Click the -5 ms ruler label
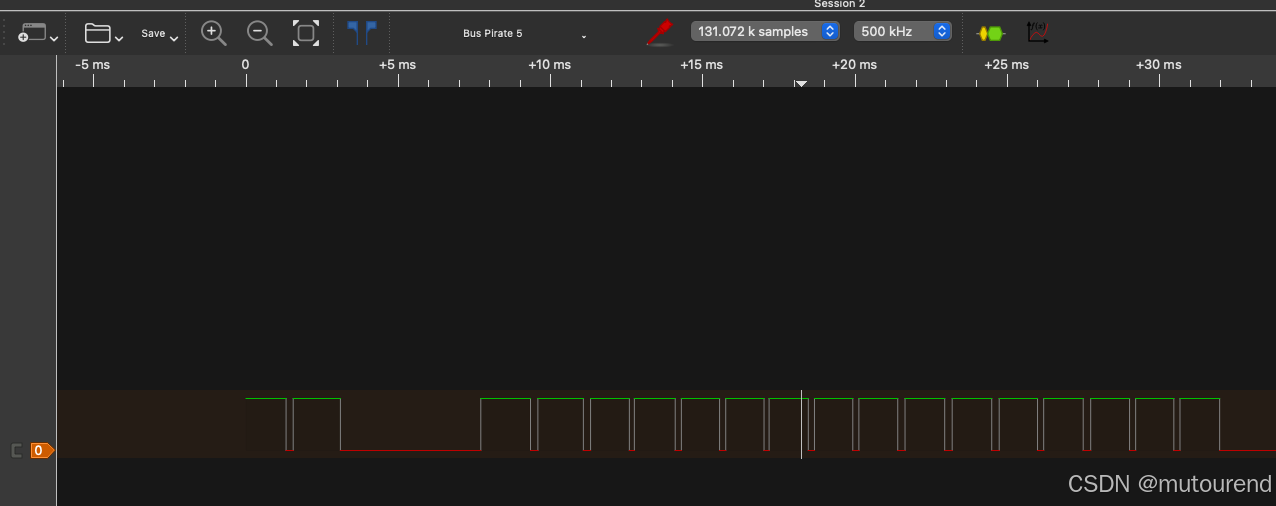This screenshot has width=1276, height=506. tap(93, 65)
